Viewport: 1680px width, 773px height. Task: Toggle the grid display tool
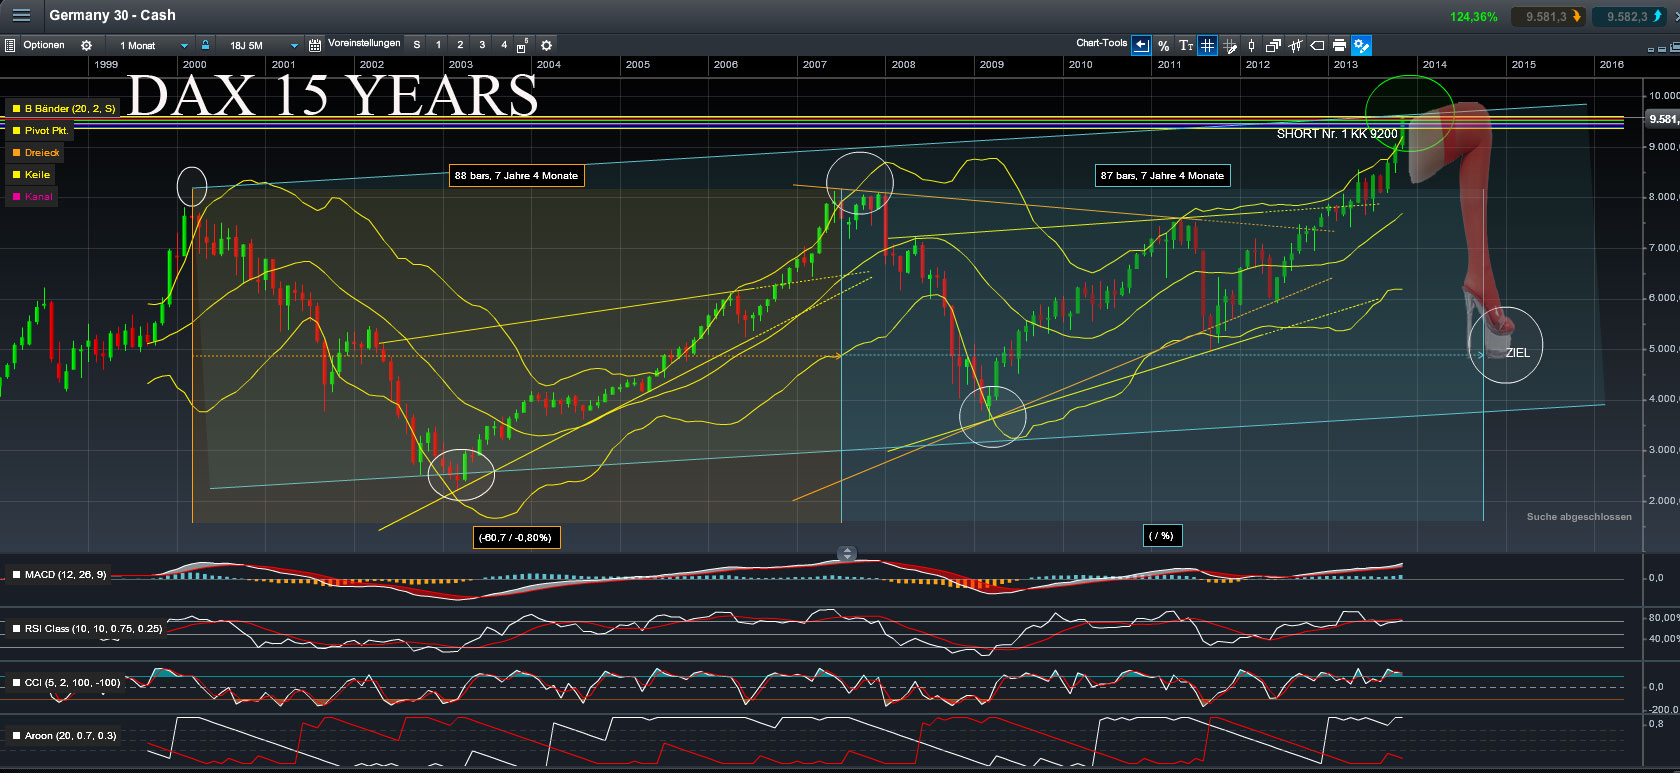[1208, 45]
